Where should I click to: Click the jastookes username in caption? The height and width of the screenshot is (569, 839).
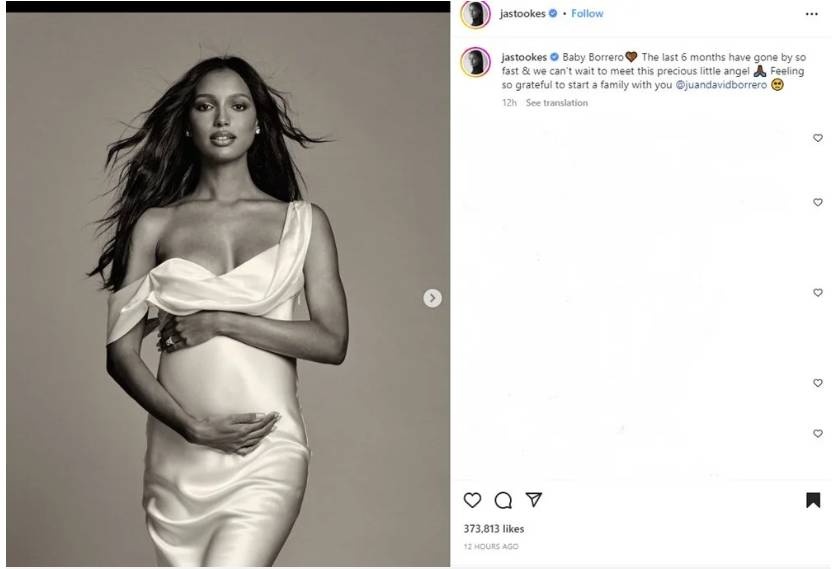click(524, 57)
